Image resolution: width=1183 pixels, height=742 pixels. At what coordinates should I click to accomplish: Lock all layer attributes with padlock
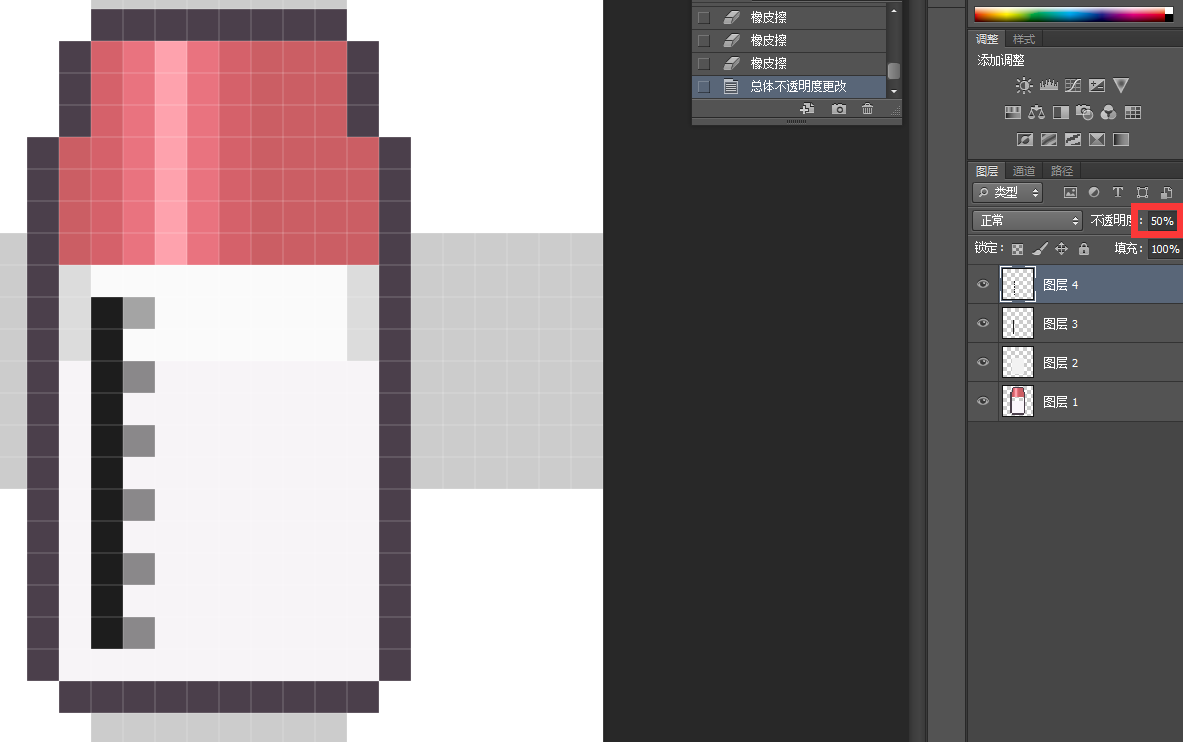pos(1084,248)
